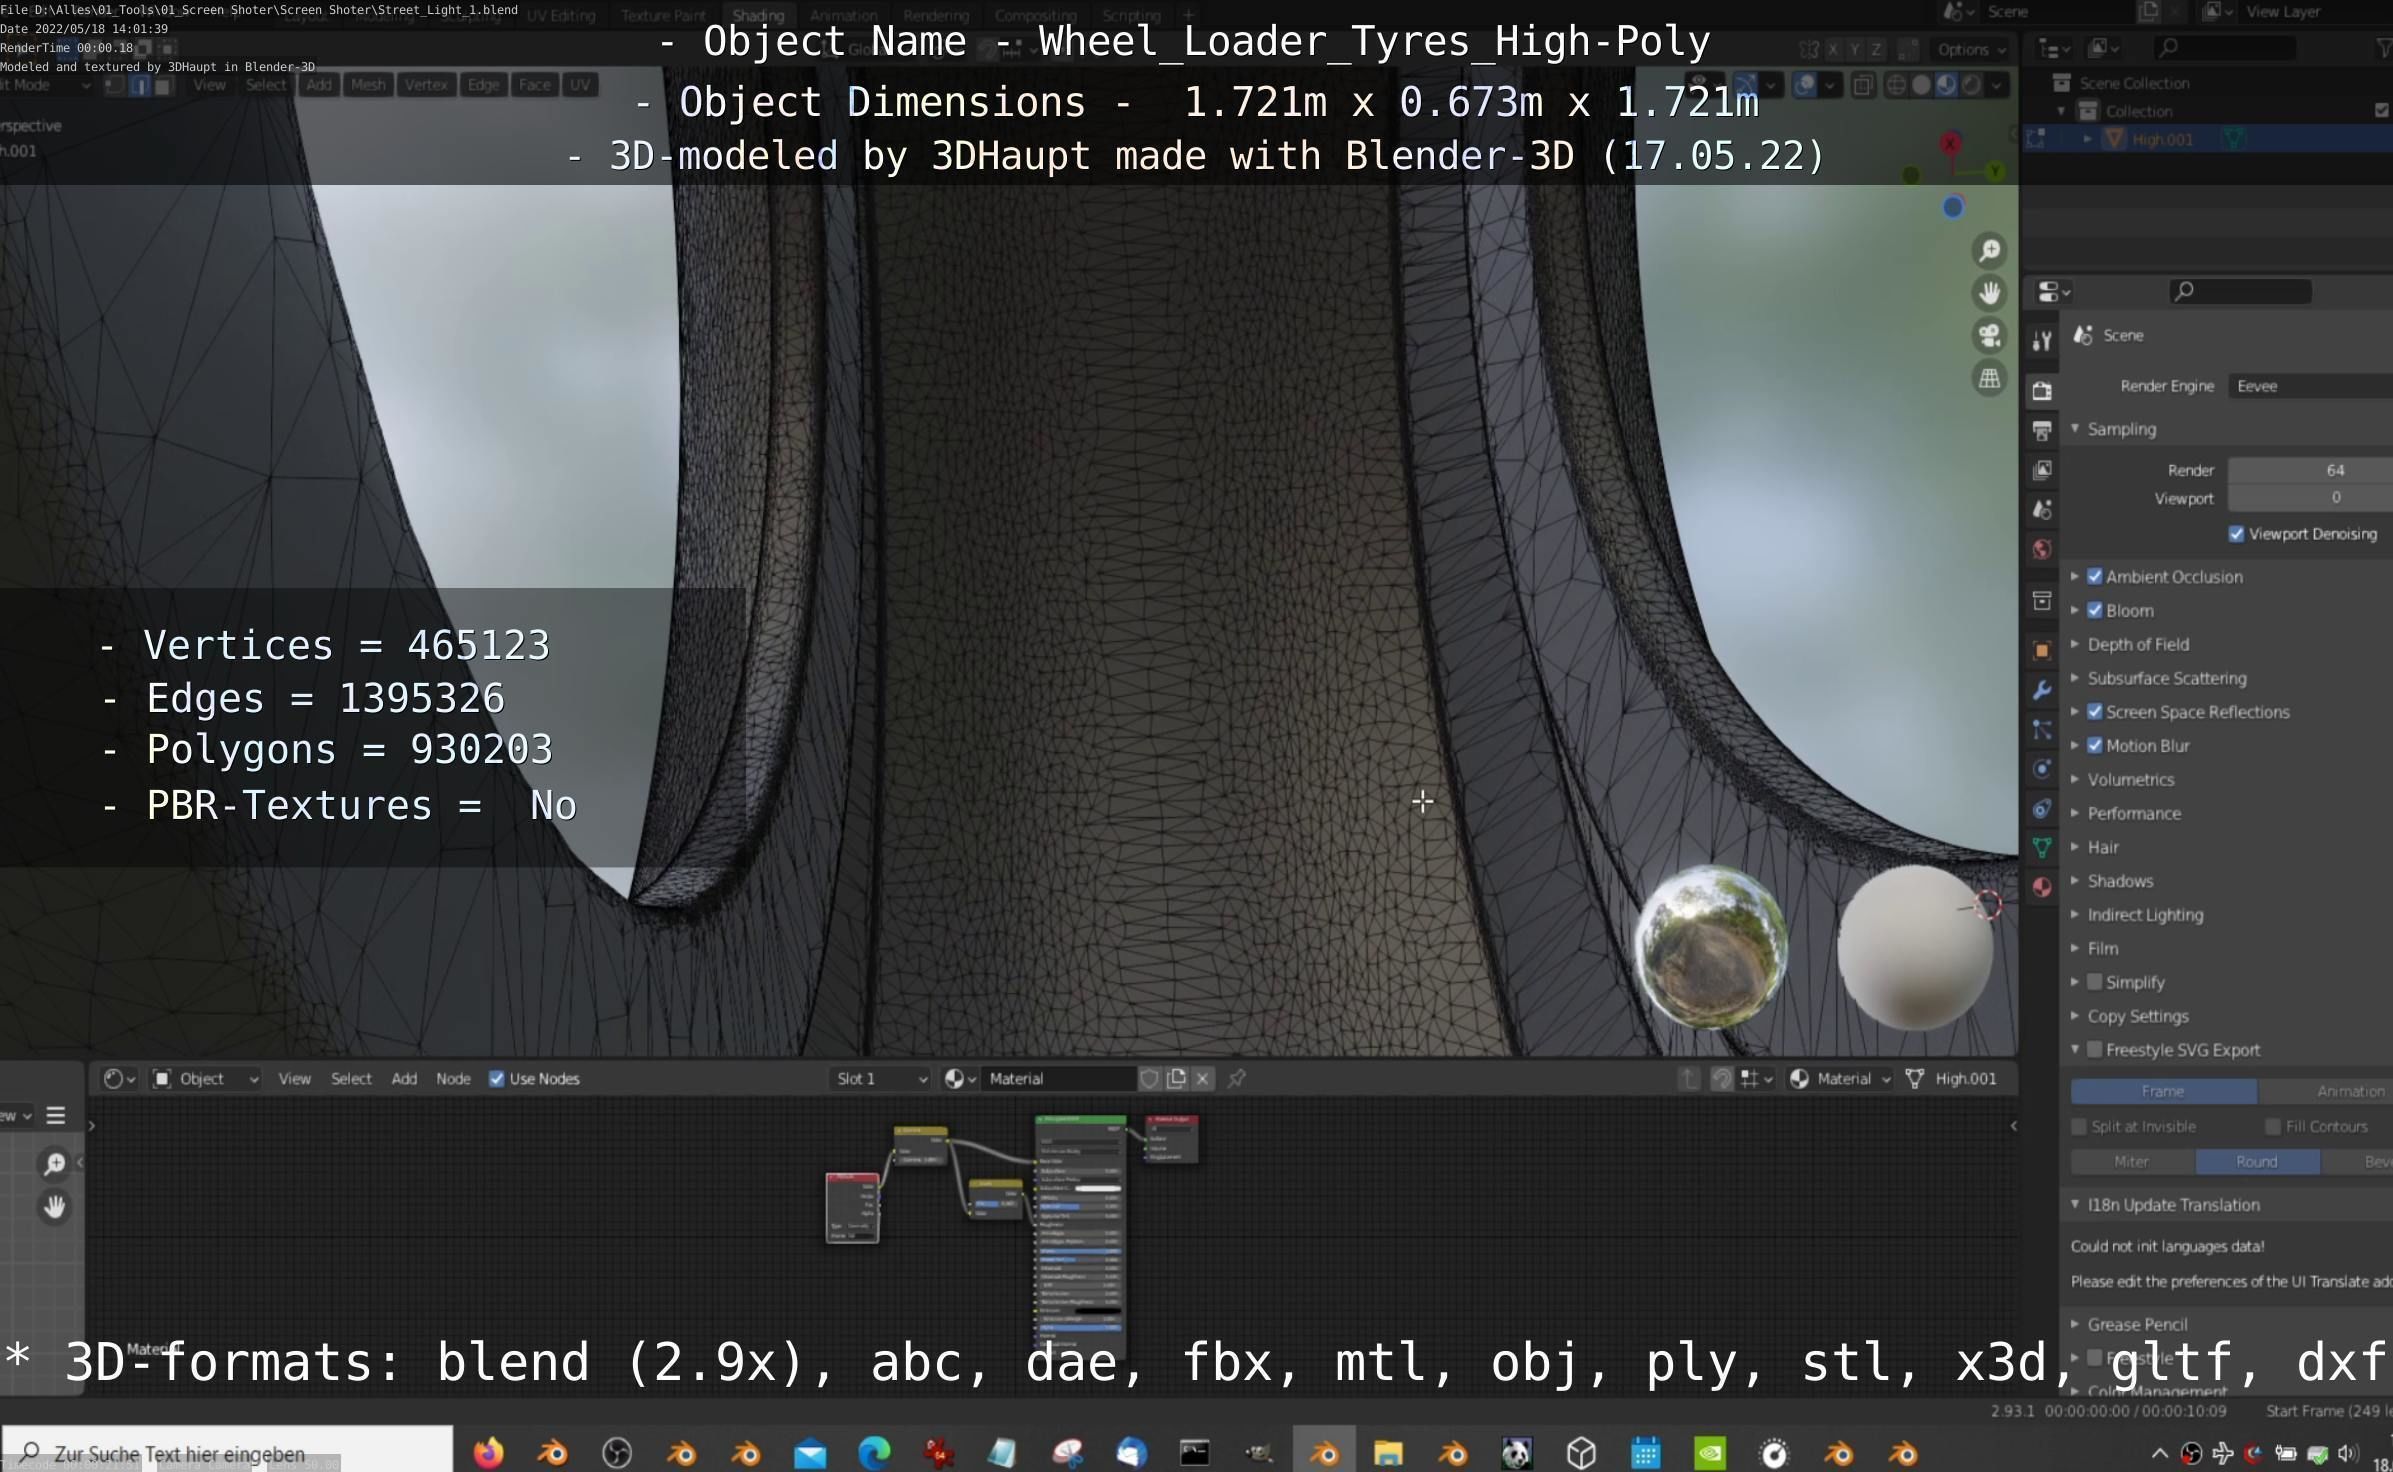This screenshot has width=2393, height=1472.
Task: Toggle the camera view icon
Action: 1989,336
